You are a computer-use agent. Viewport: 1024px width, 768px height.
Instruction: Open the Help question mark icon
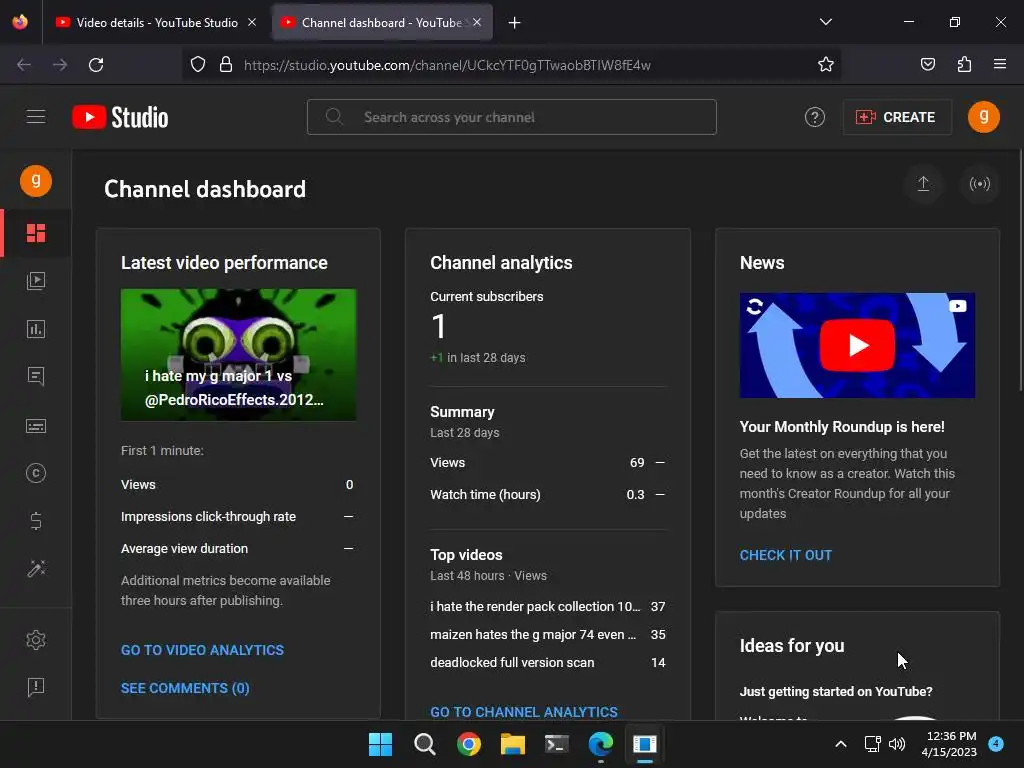[814, 117]
